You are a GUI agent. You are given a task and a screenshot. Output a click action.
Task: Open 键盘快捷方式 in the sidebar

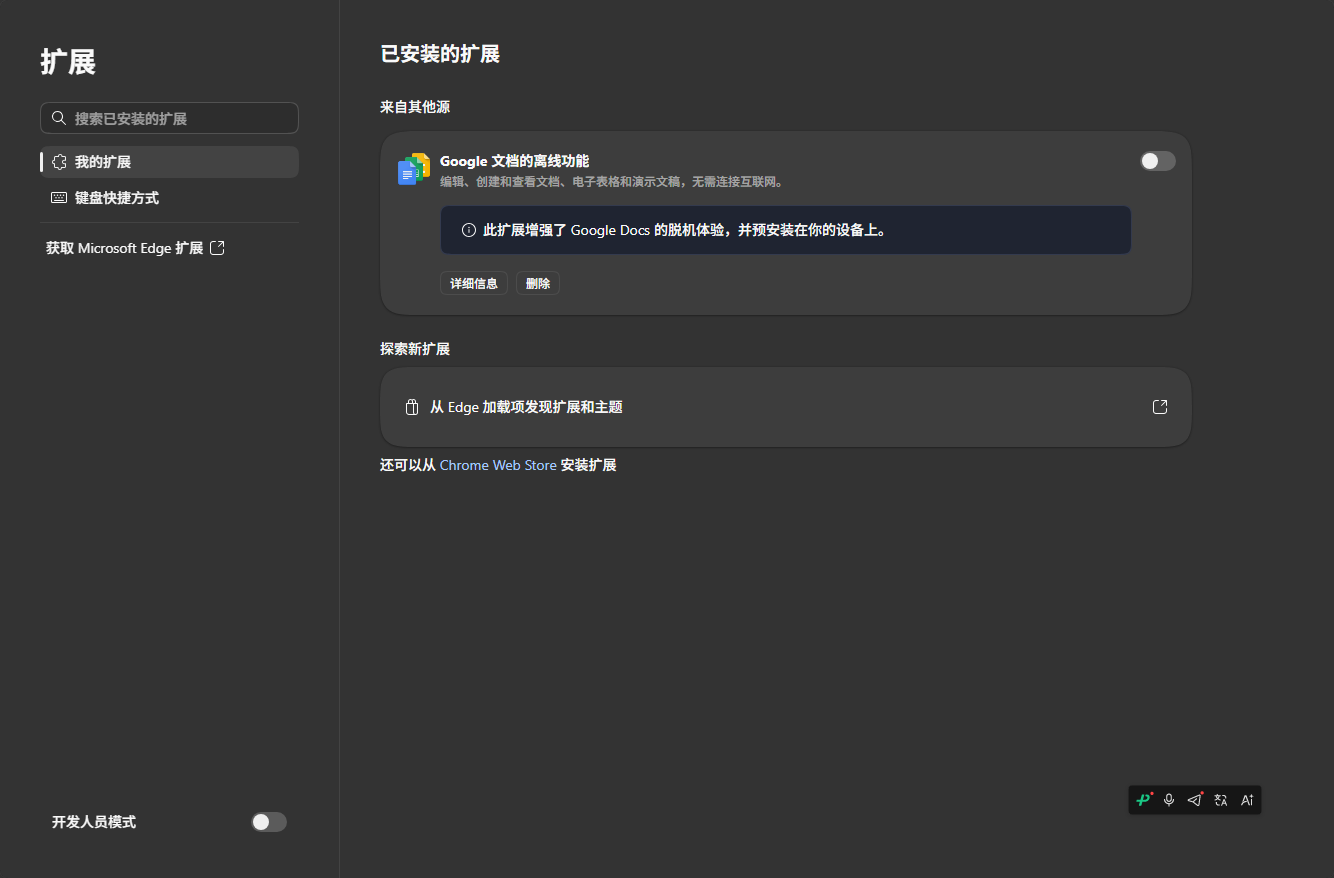[x=170, y=198]
